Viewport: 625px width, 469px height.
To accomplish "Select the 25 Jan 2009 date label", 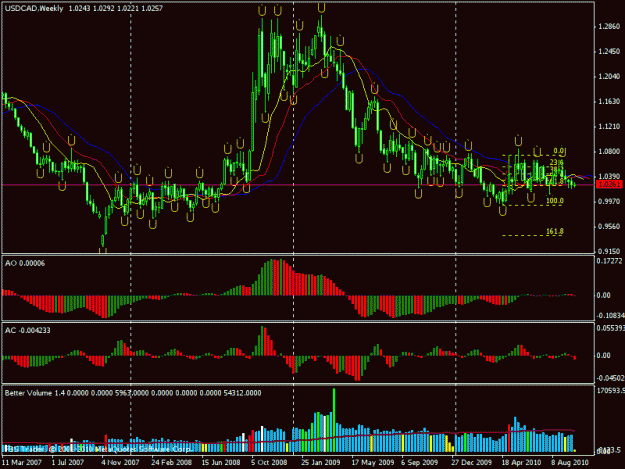I will click(321, 462).
